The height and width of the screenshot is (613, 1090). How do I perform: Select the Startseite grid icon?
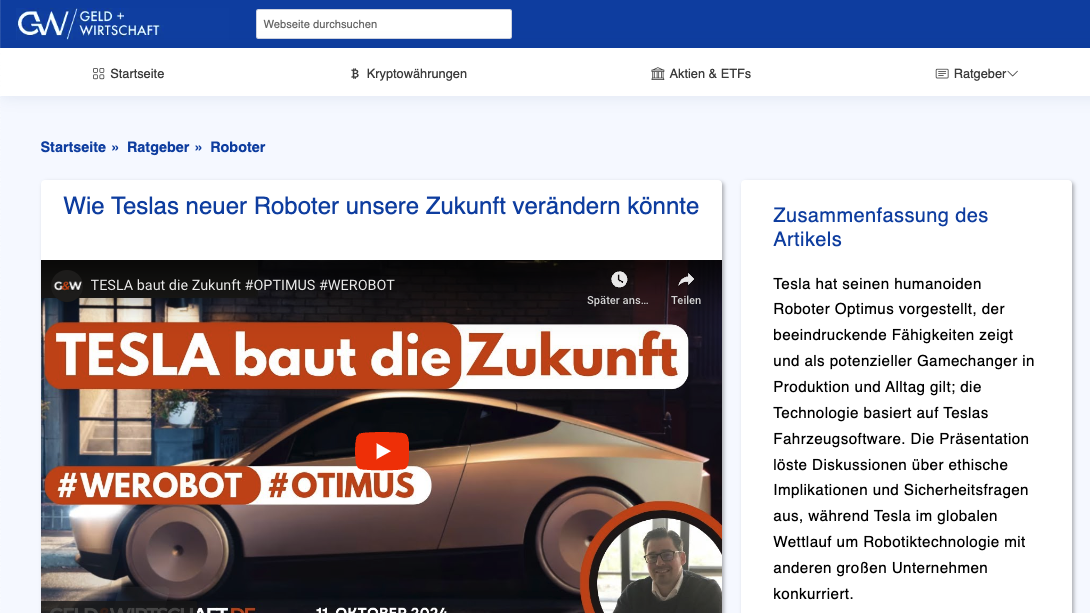pyautogui.click(x=97, y=73)
